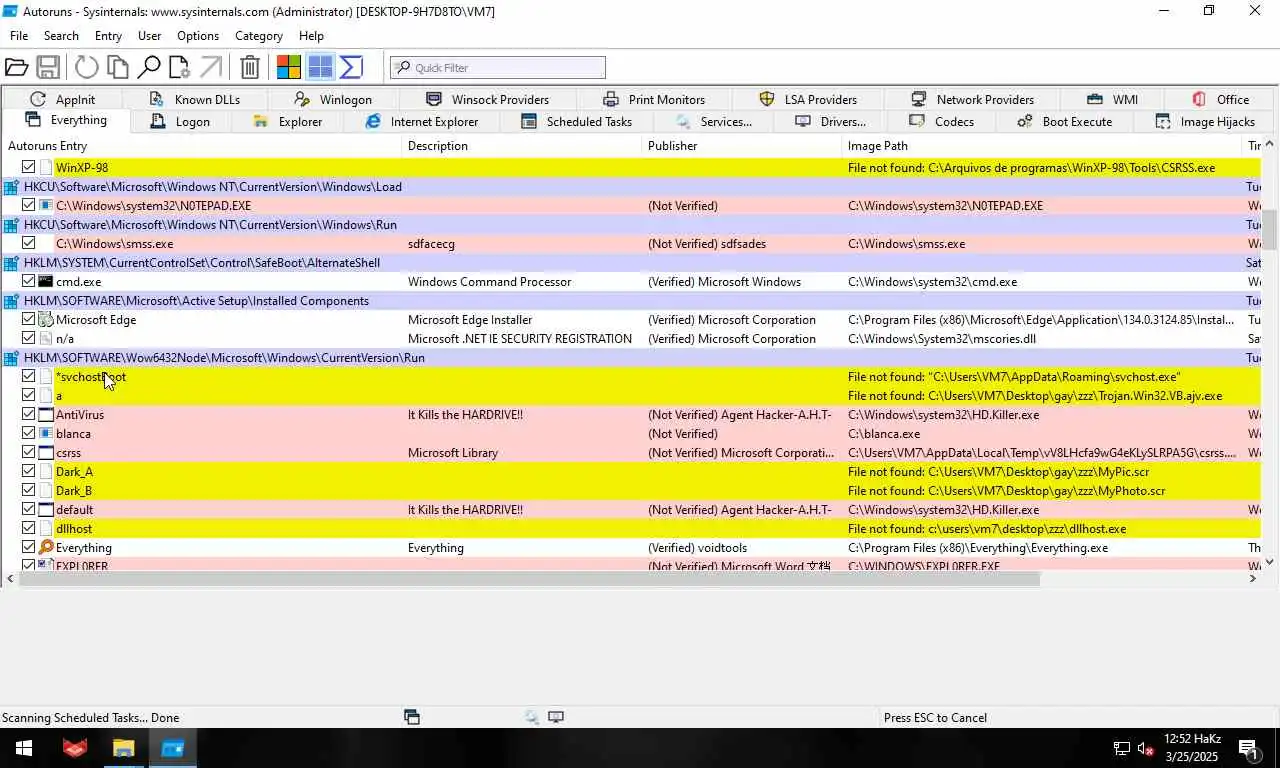Uncheck the Microsoft Edge entry checkbox
Screen dimensions: 1280x768
click(29, 319)
